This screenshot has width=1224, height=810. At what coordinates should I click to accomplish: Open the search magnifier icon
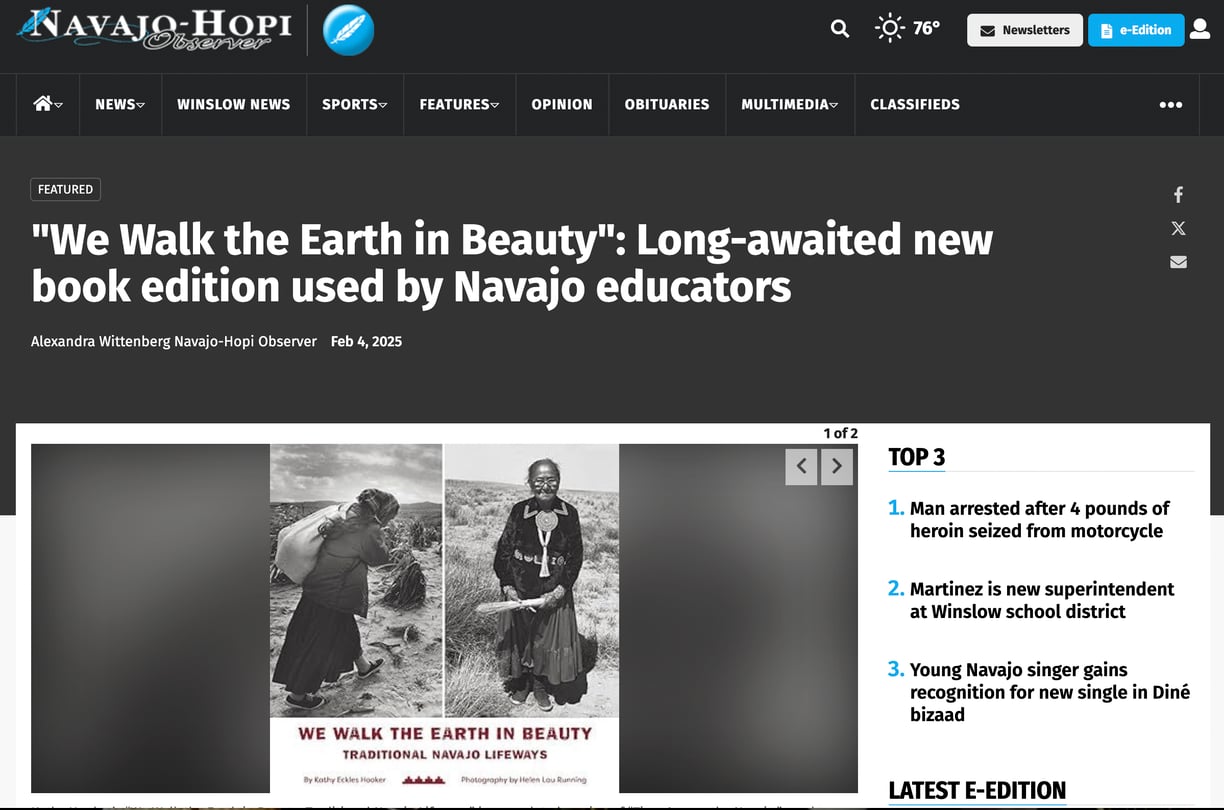(840, 29)
